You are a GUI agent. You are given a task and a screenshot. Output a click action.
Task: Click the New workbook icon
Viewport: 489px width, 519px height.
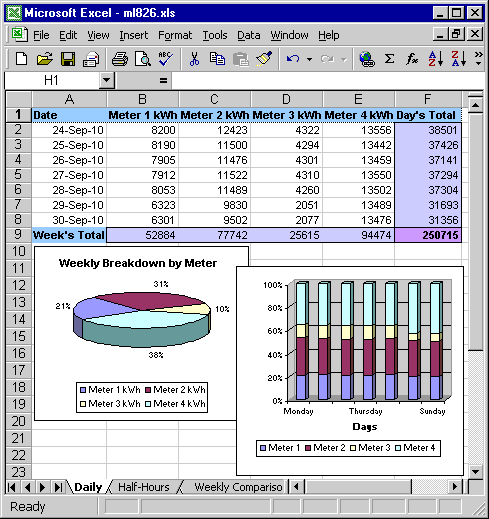coord(22,59)
